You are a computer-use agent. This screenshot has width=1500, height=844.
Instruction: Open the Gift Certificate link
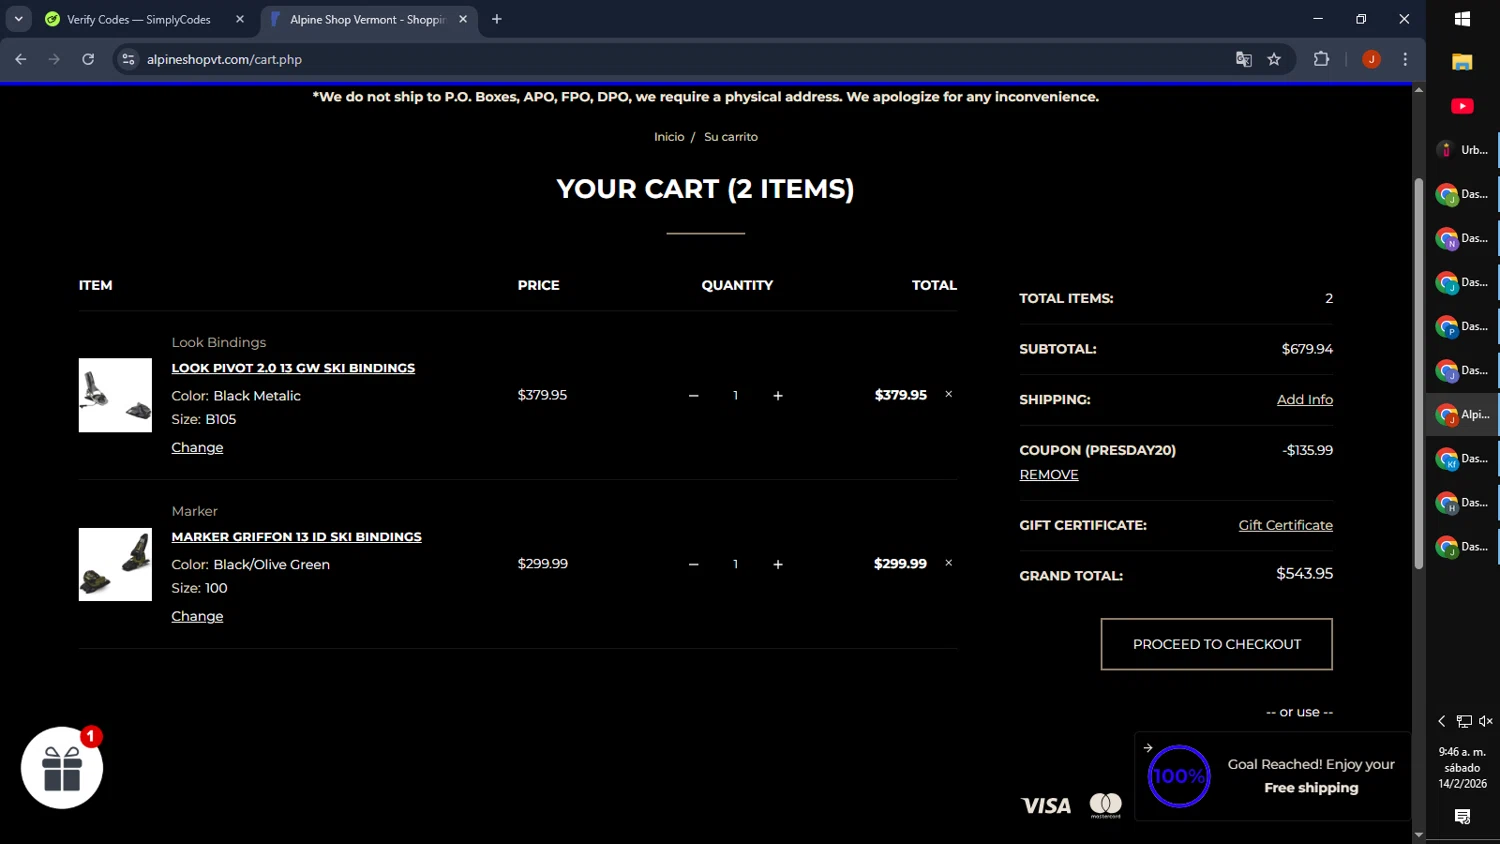pos(1286,525)
